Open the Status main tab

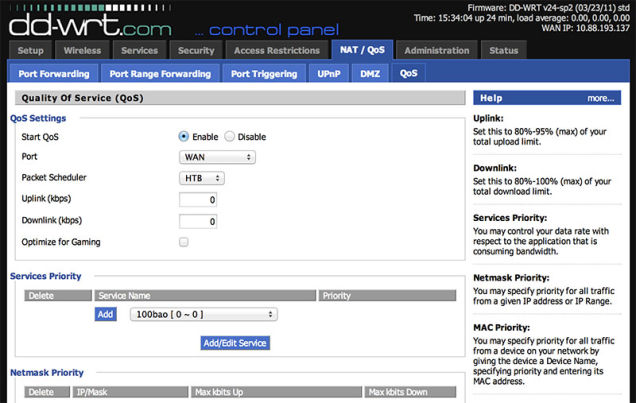[503, 50]
